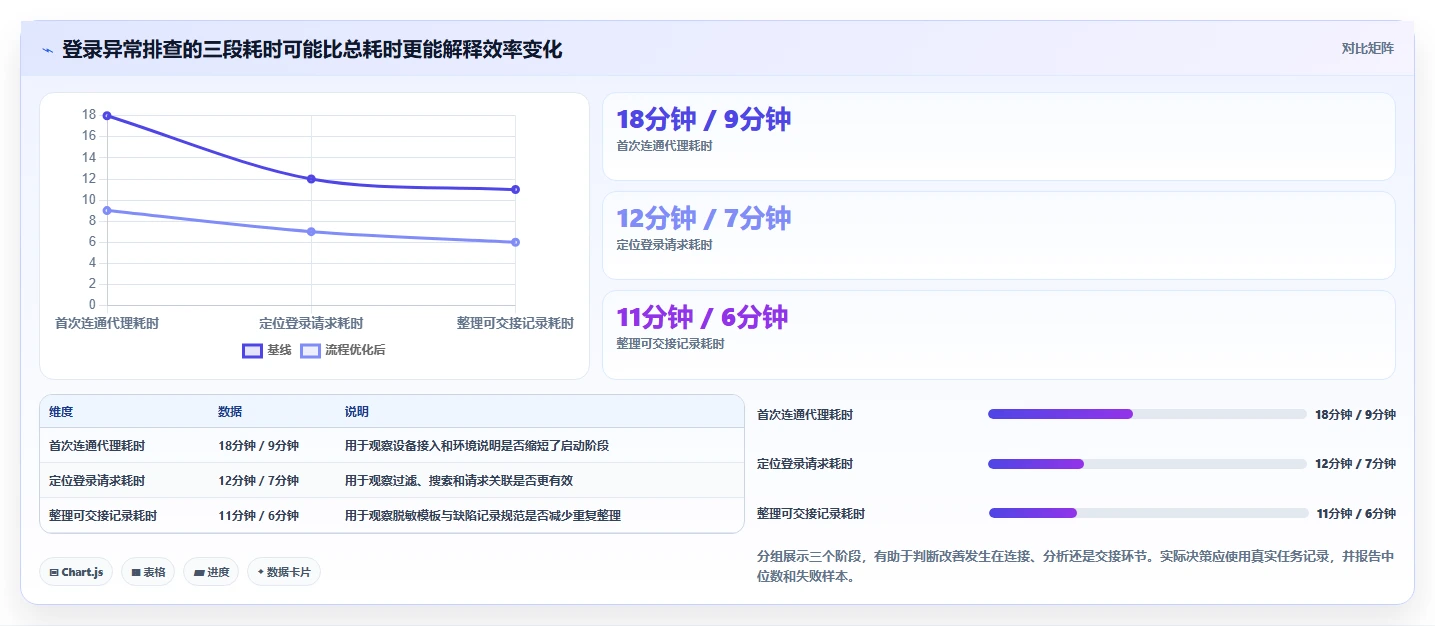
Task: Click the 基线 legend color box
Action: pos(252,350)
